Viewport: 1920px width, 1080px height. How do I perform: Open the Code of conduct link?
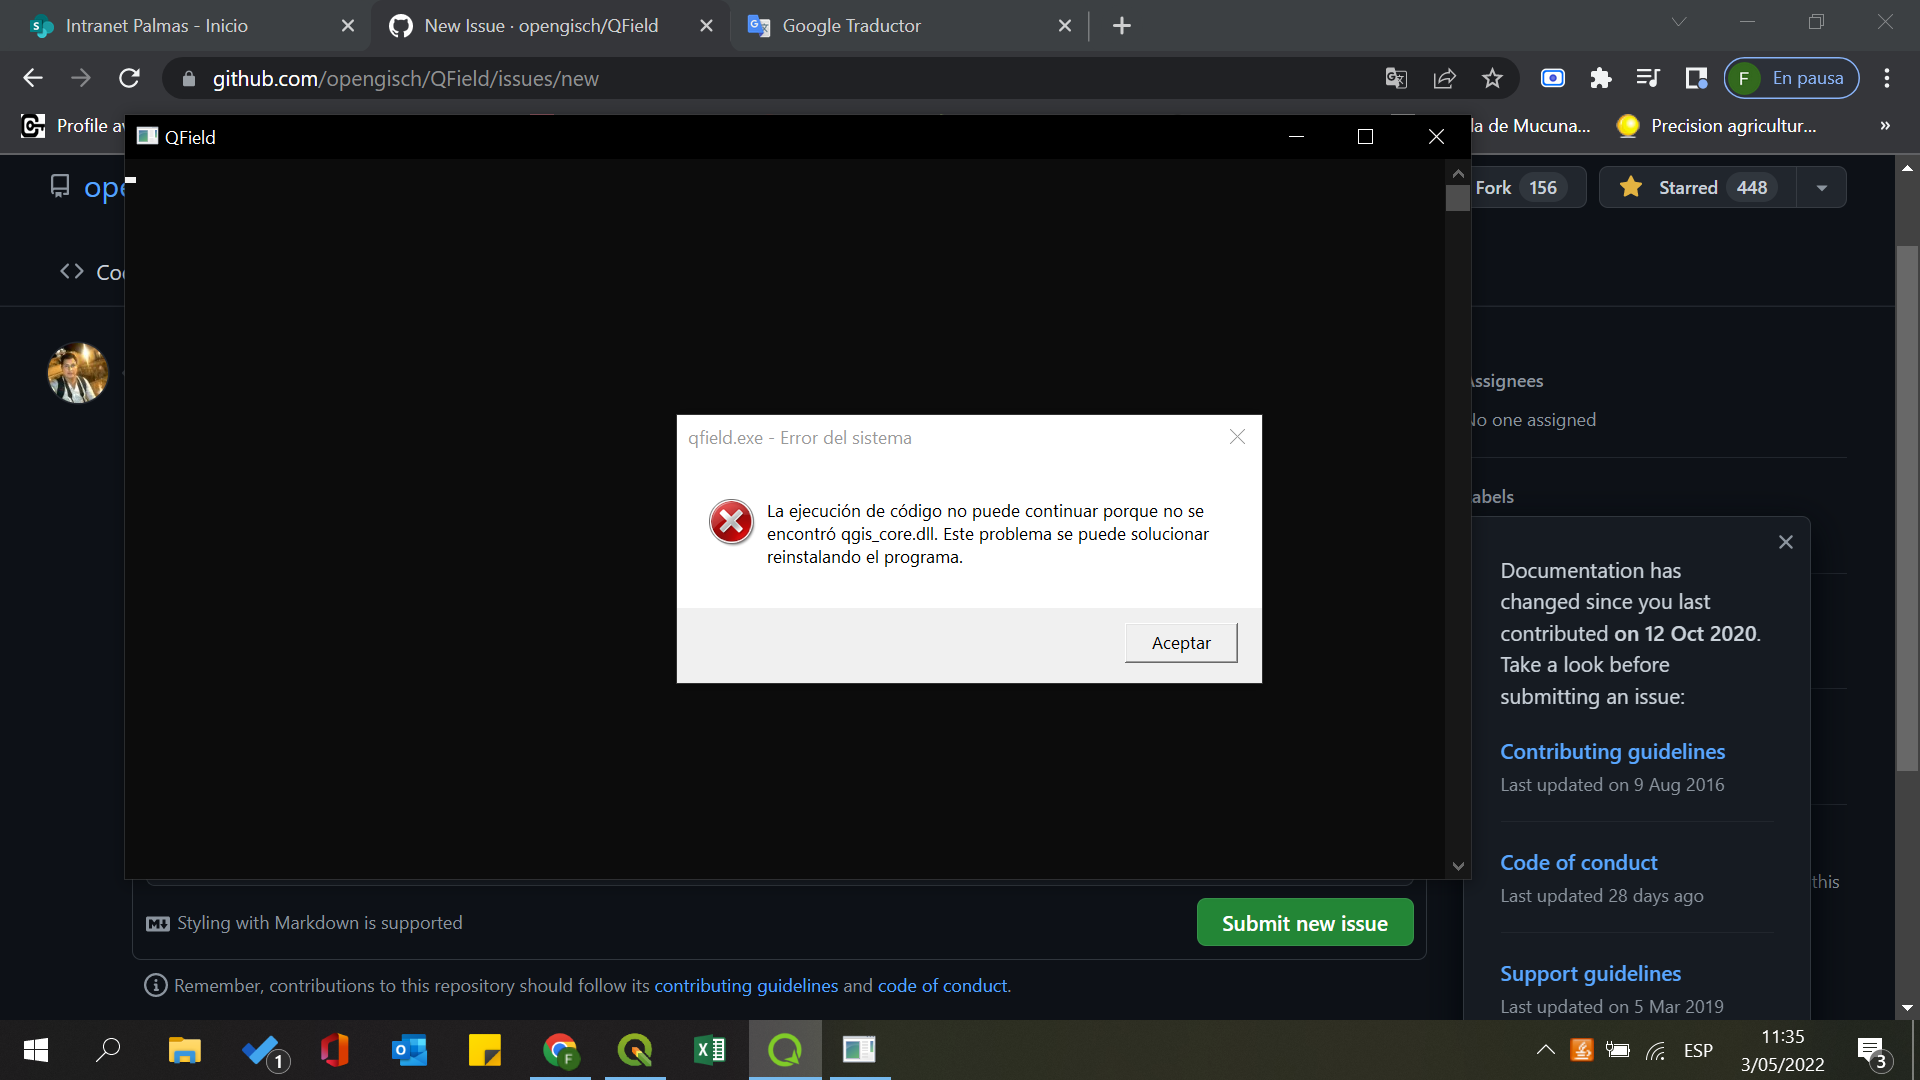pos(1578,862)
